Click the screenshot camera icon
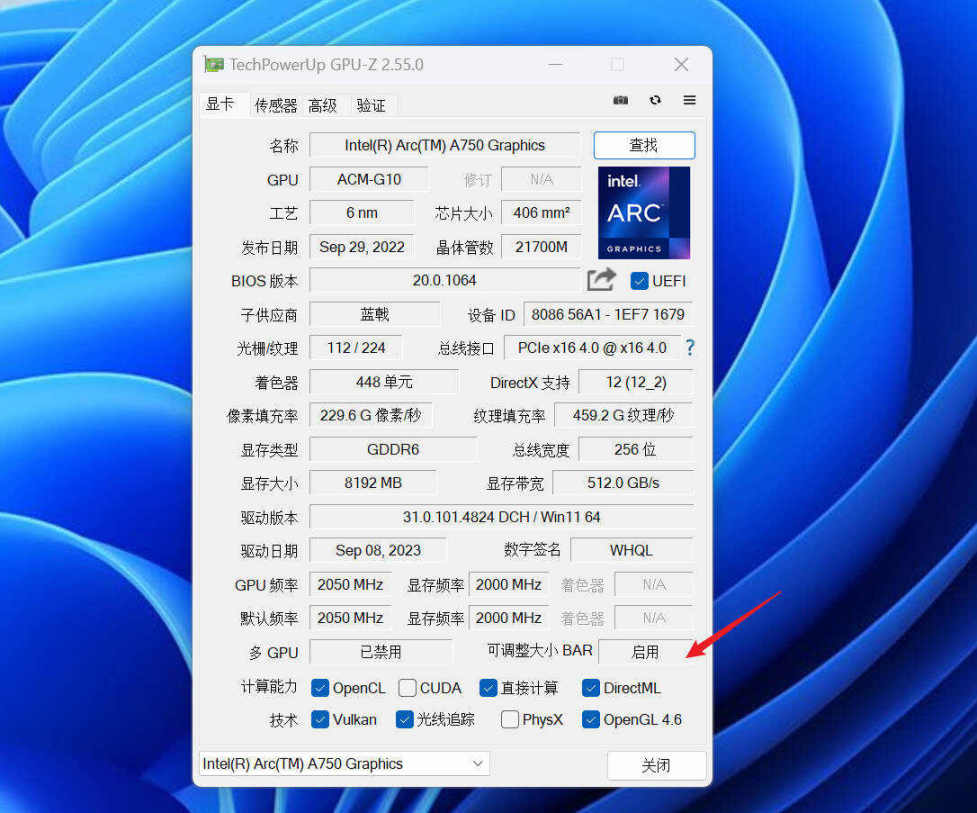 pos(621,100)
